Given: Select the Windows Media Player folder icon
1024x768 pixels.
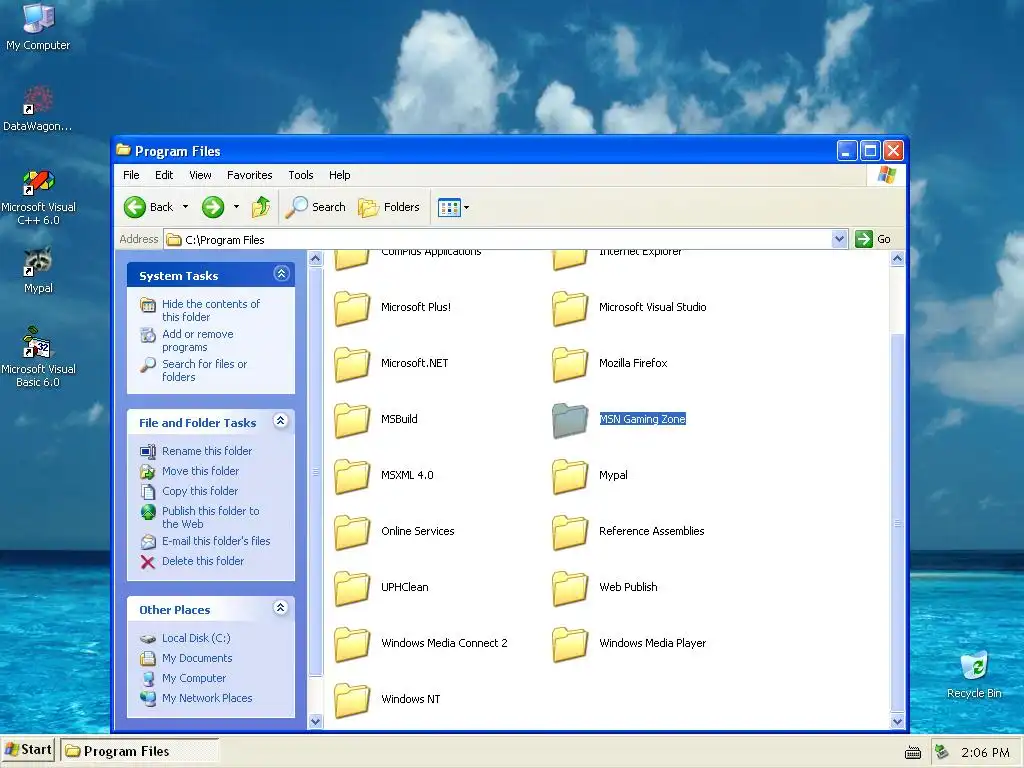Looking at the screenshot, I should tap(569, 645).
